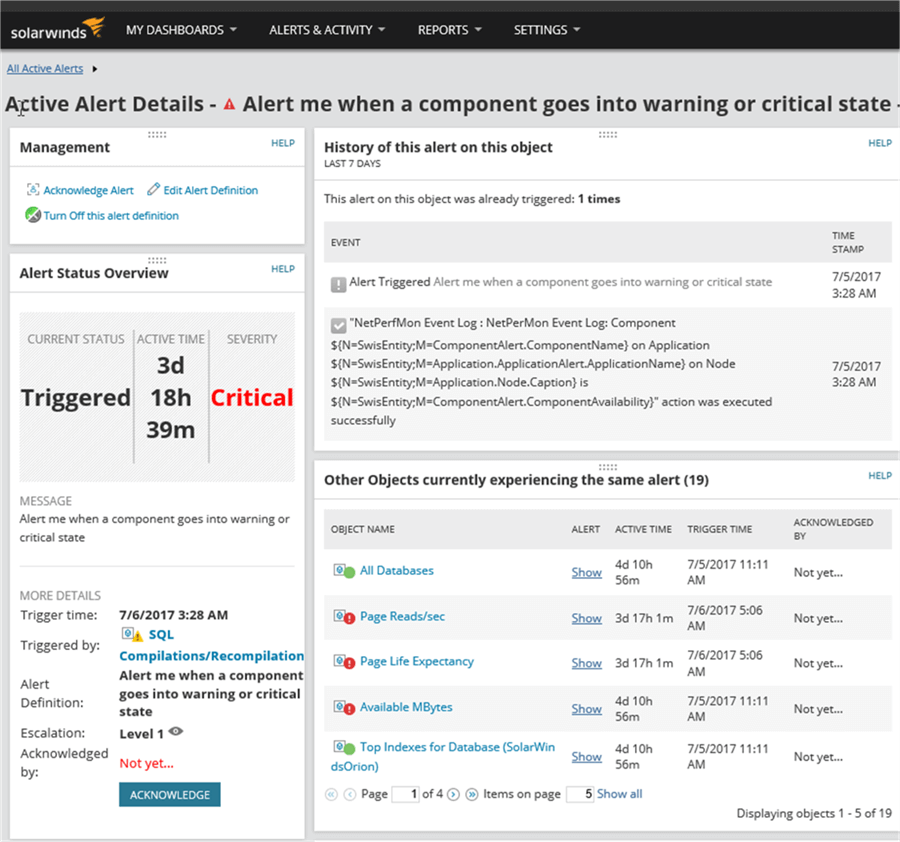The height and width of the screenshot is (842, 900).
Task: Expand the breadcrumb arrow after All Active Alerts
Action: point(95,69)
